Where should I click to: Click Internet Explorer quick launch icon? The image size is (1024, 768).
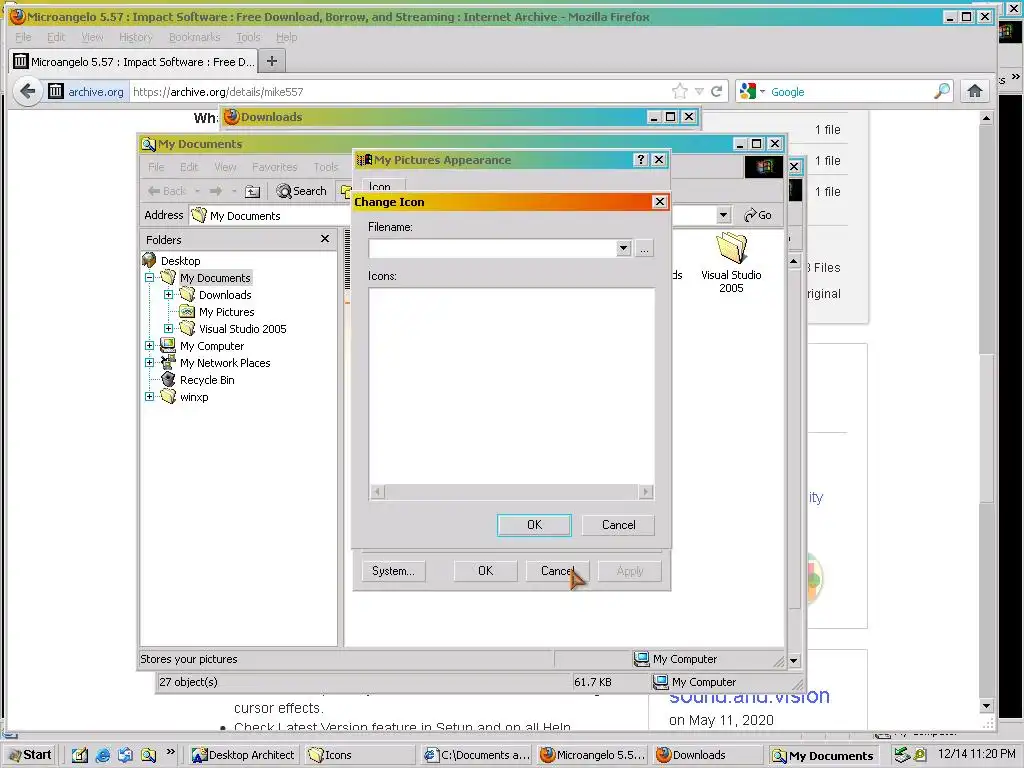(103, 755)
